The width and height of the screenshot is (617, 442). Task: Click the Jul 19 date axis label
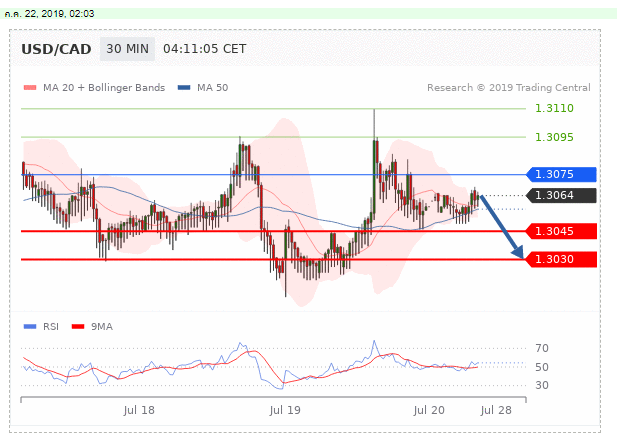coord(285,410)
